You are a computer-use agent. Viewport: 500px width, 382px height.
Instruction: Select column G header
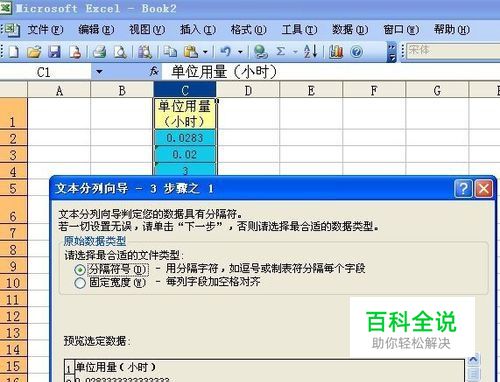(437, 90)
